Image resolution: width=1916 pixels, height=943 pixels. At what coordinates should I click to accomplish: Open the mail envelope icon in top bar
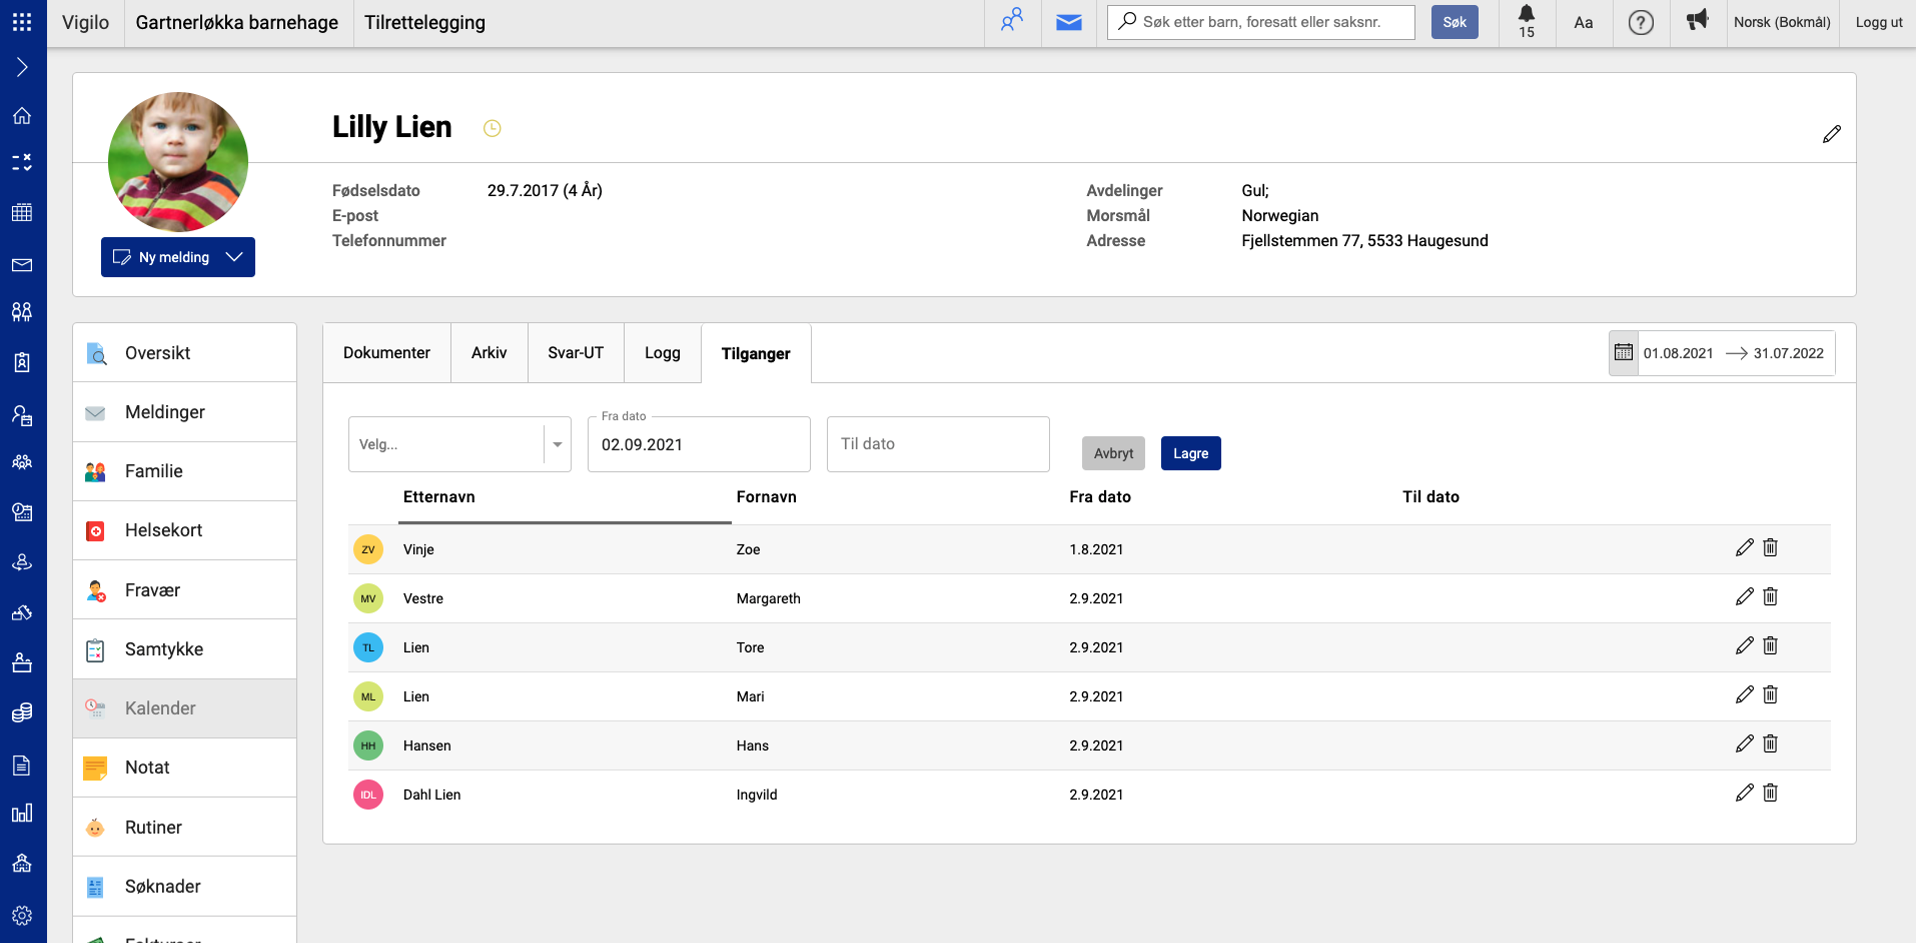pos(1068,22)
